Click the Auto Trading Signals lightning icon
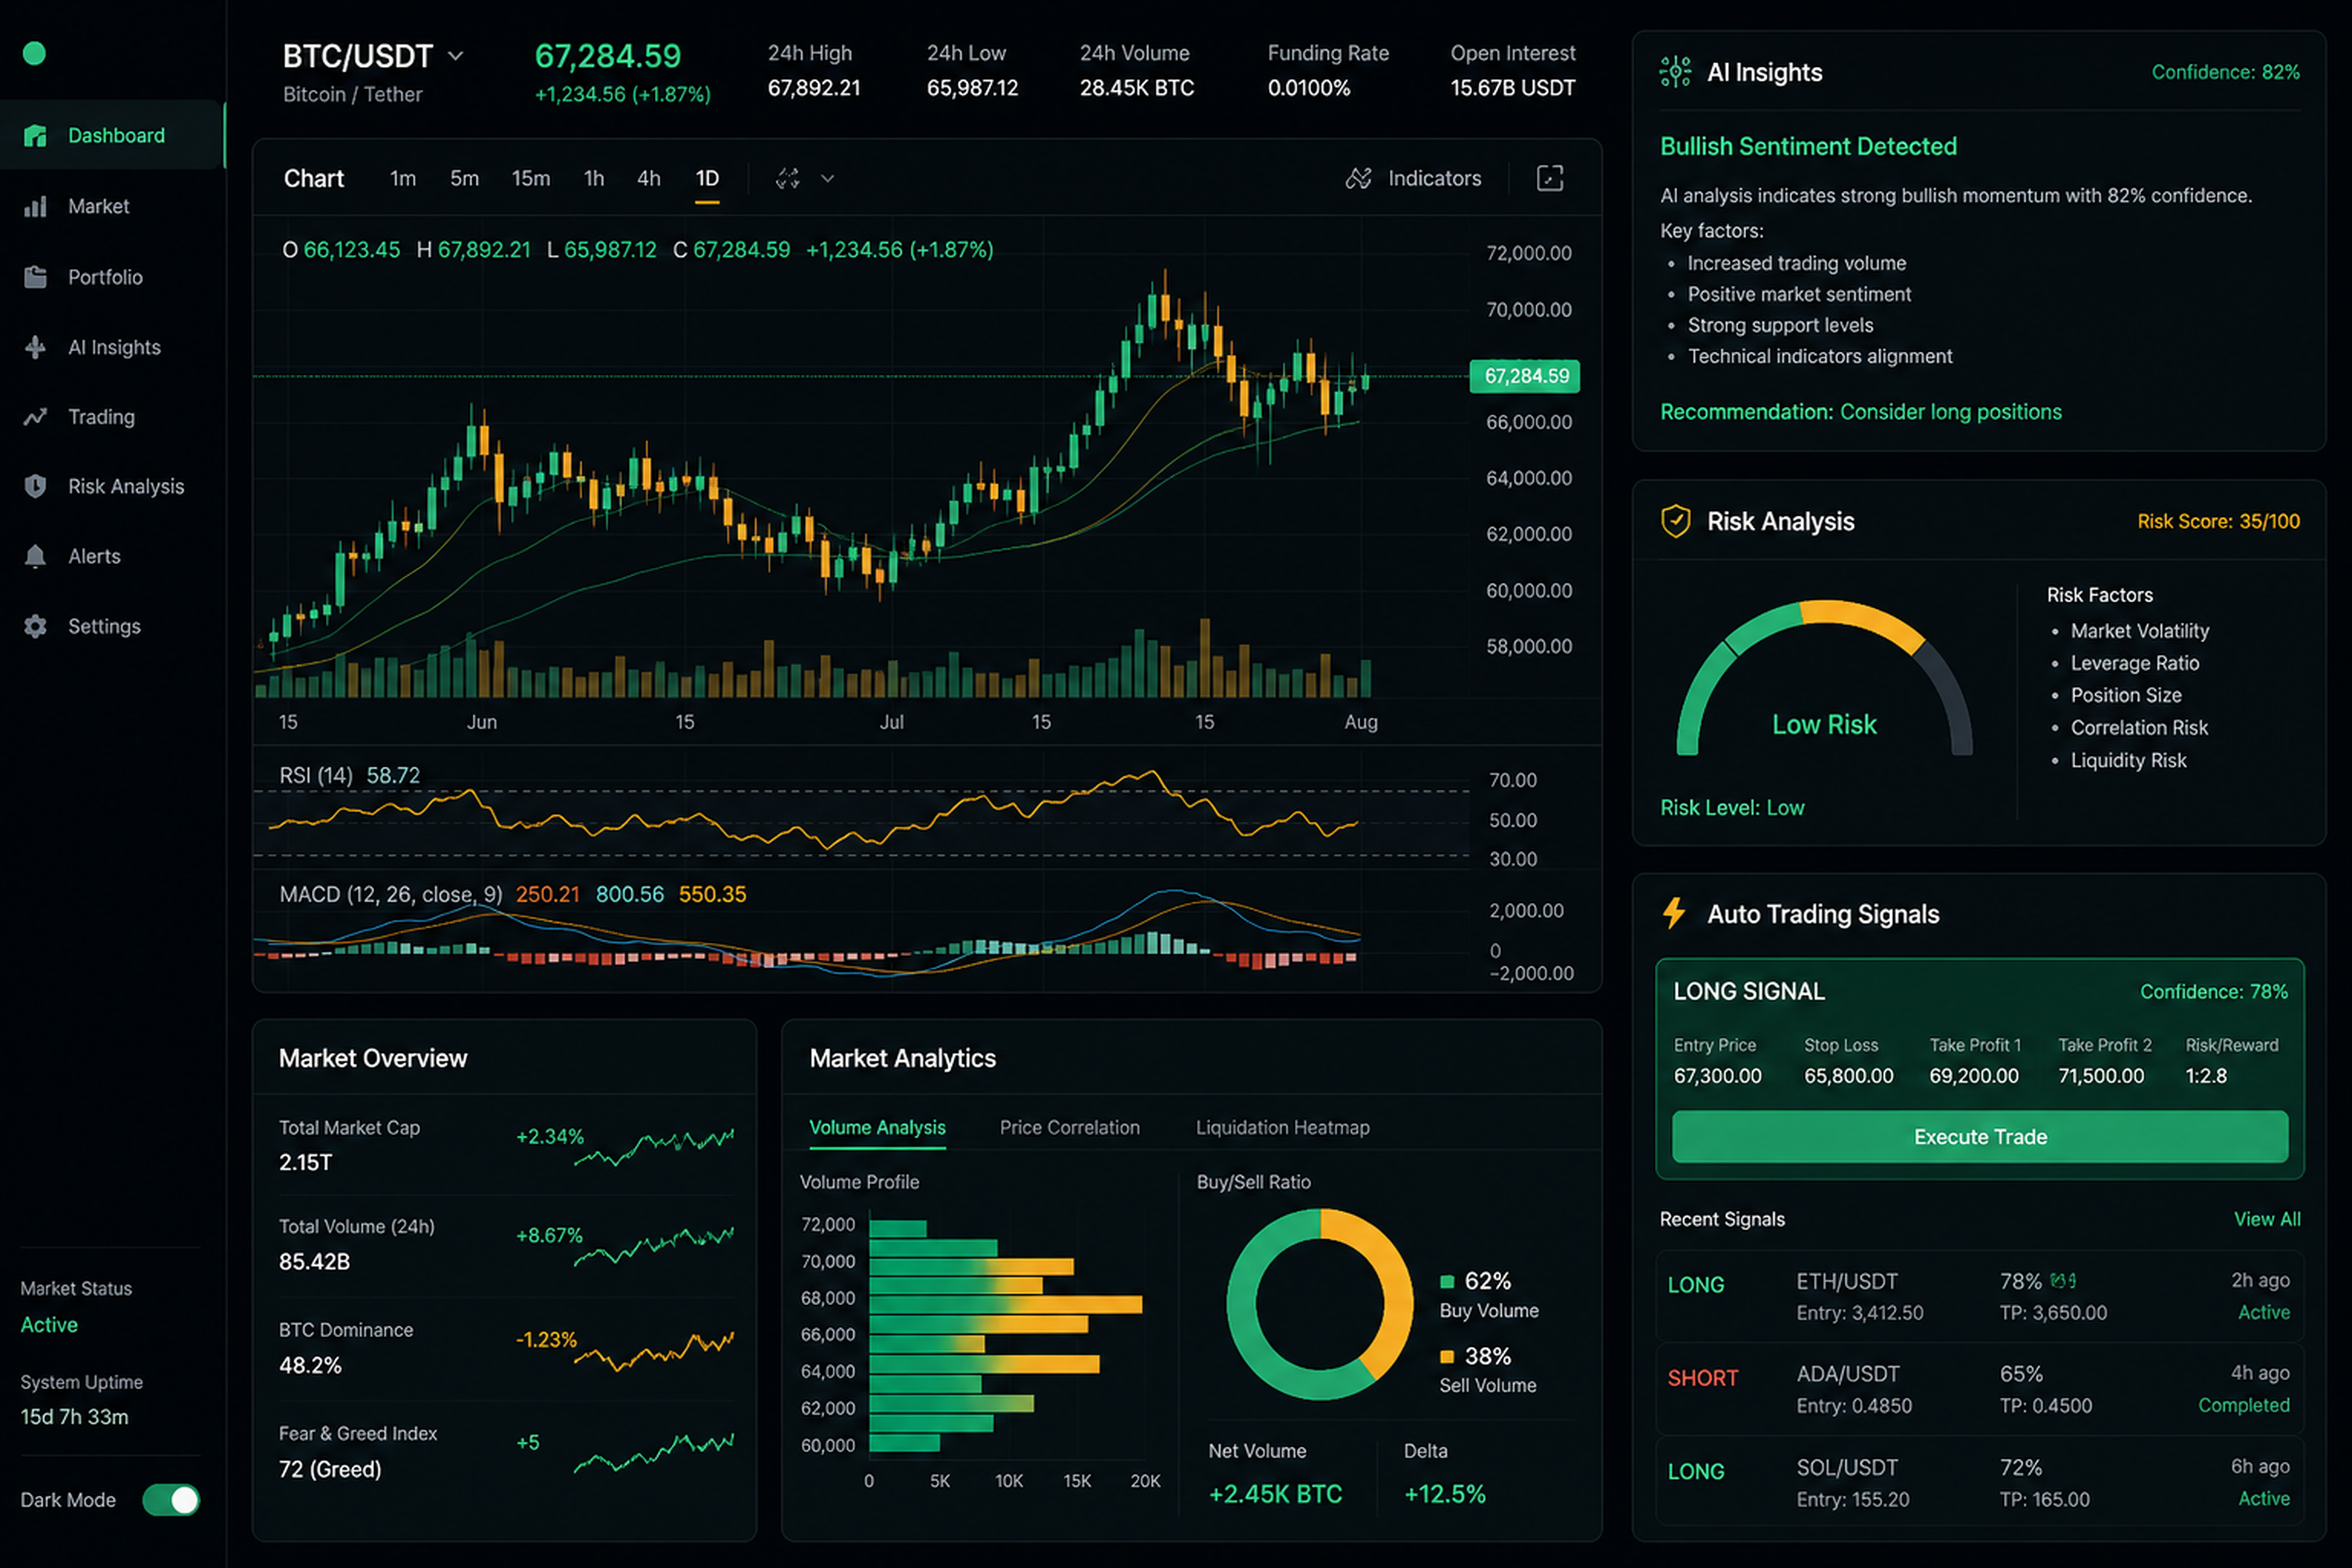 [x=1674, y=913]
